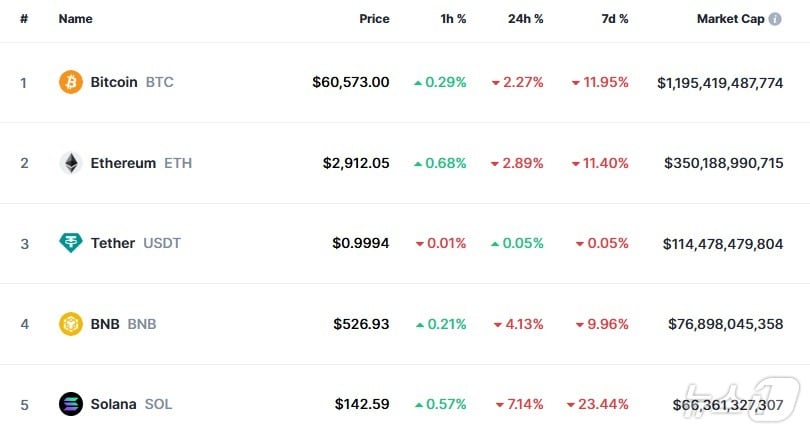Click Bitcoin's green 1h up arrow
The width and height of the screenshot is (810, 434).
pos(418,83)
